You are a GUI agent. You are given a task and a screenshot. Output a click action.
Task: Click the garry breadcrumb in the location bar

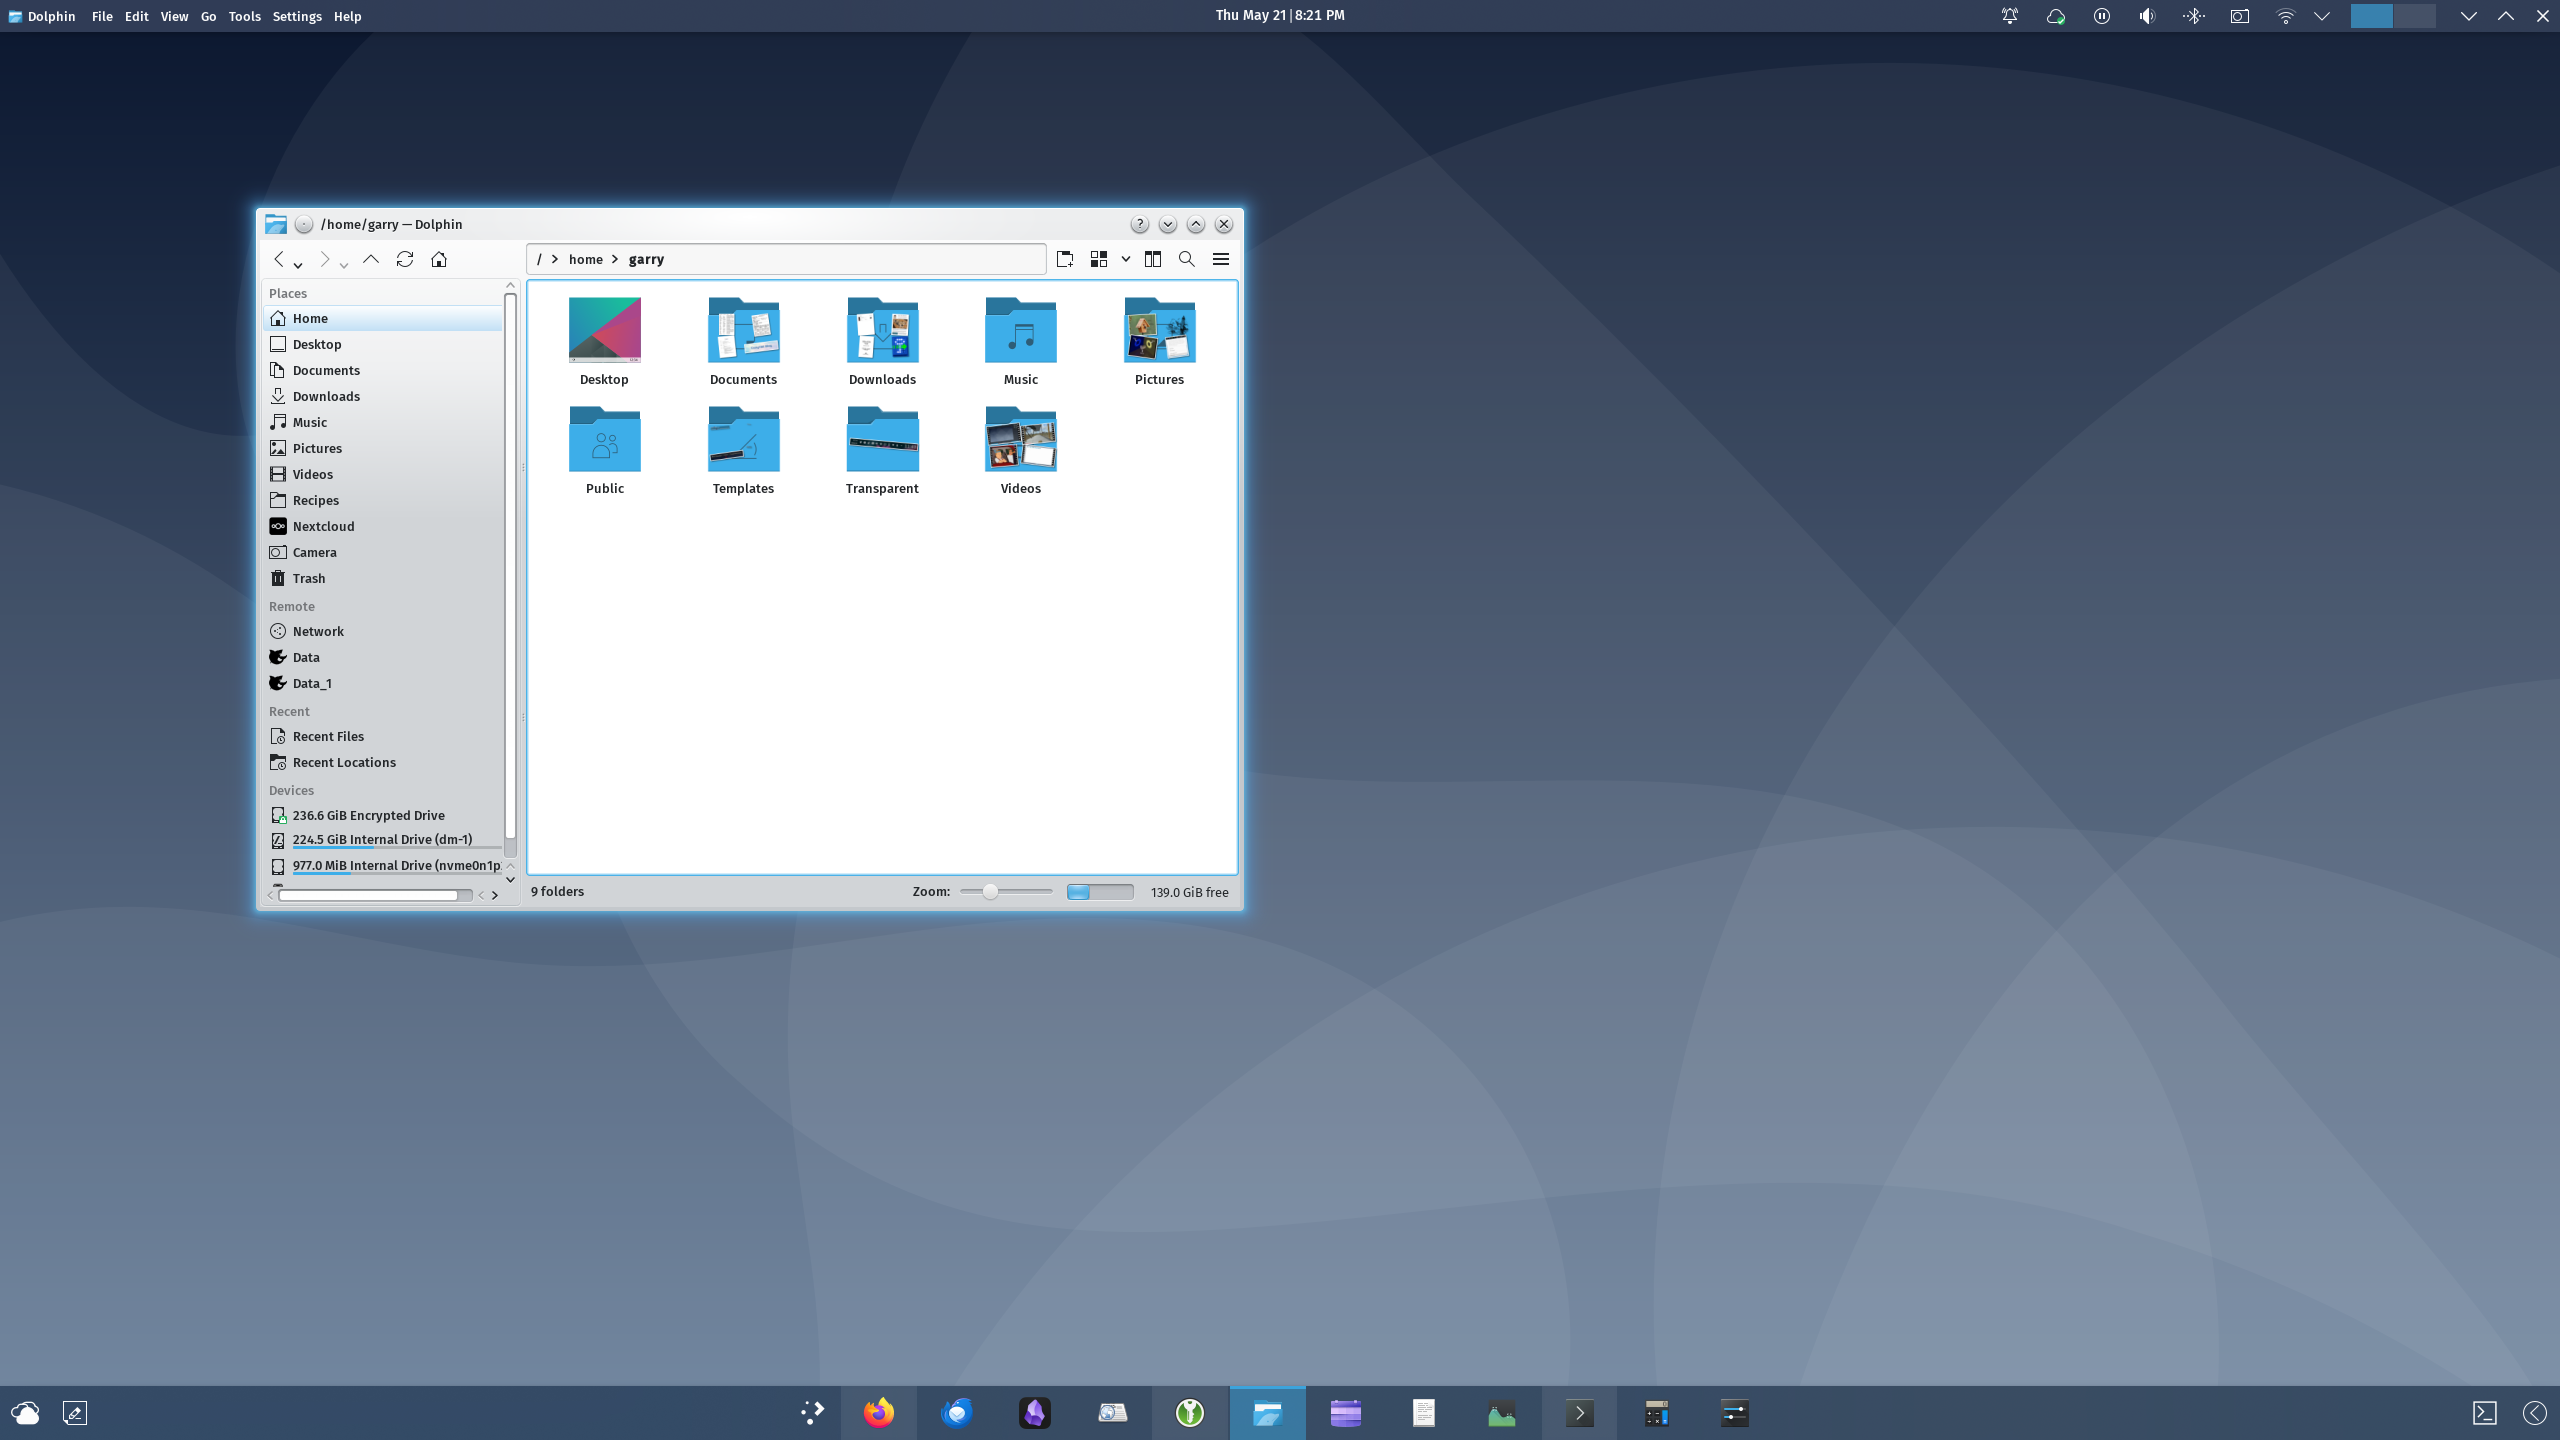coord(646,259)
